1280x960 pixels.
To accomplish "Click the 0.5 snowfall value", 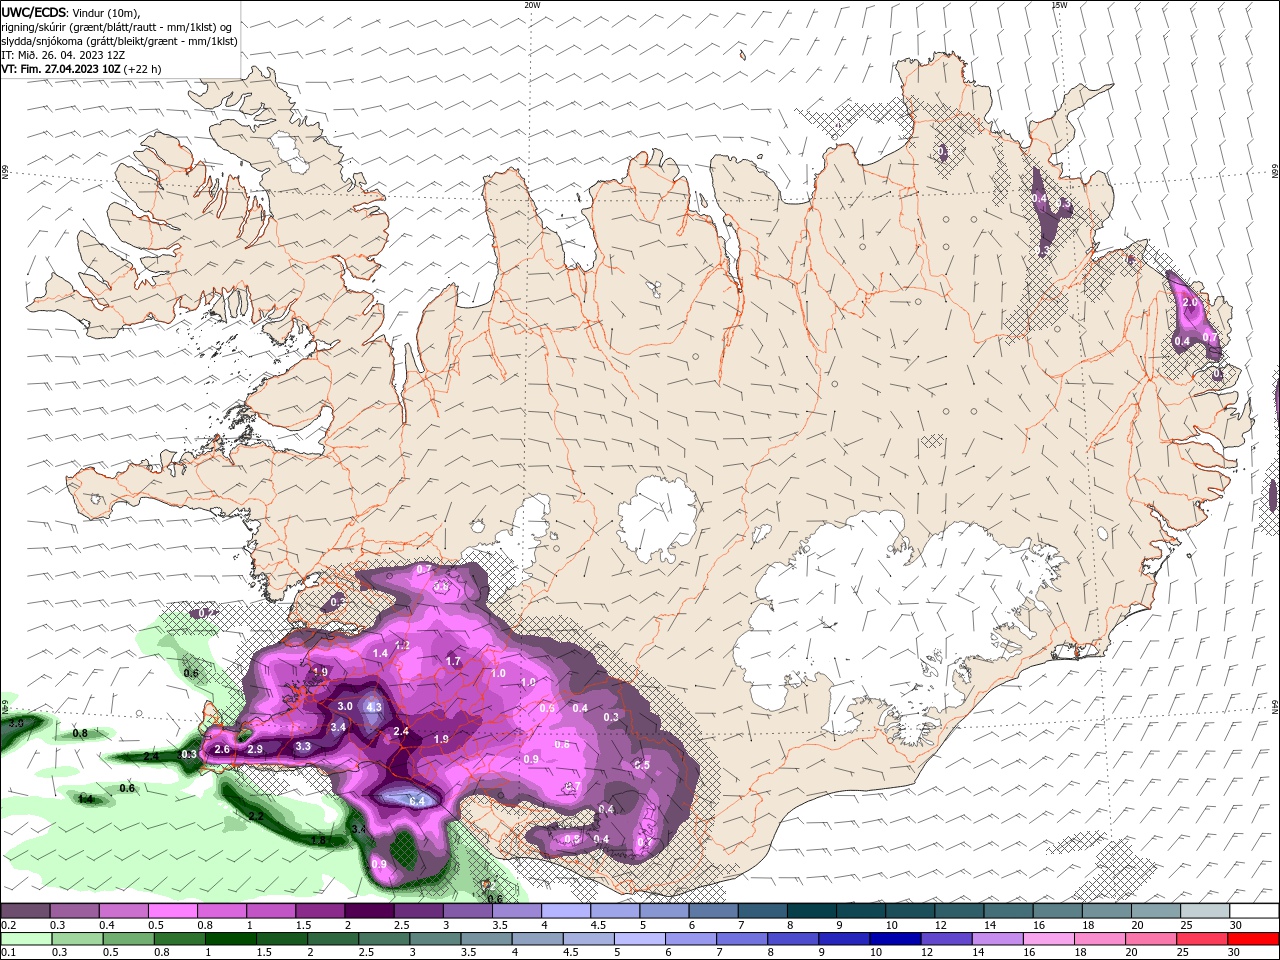I will 641,765.
